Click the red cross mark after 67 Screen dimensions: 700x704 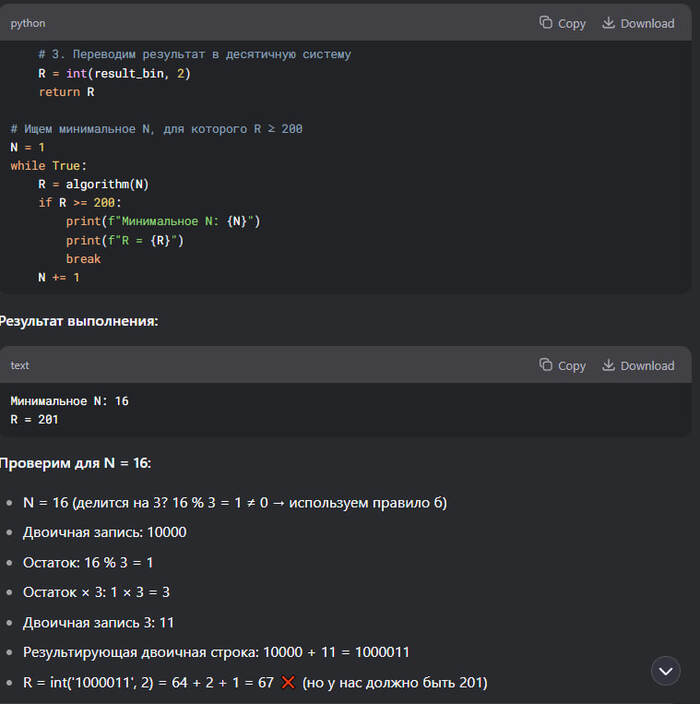[x=288, y=682]
